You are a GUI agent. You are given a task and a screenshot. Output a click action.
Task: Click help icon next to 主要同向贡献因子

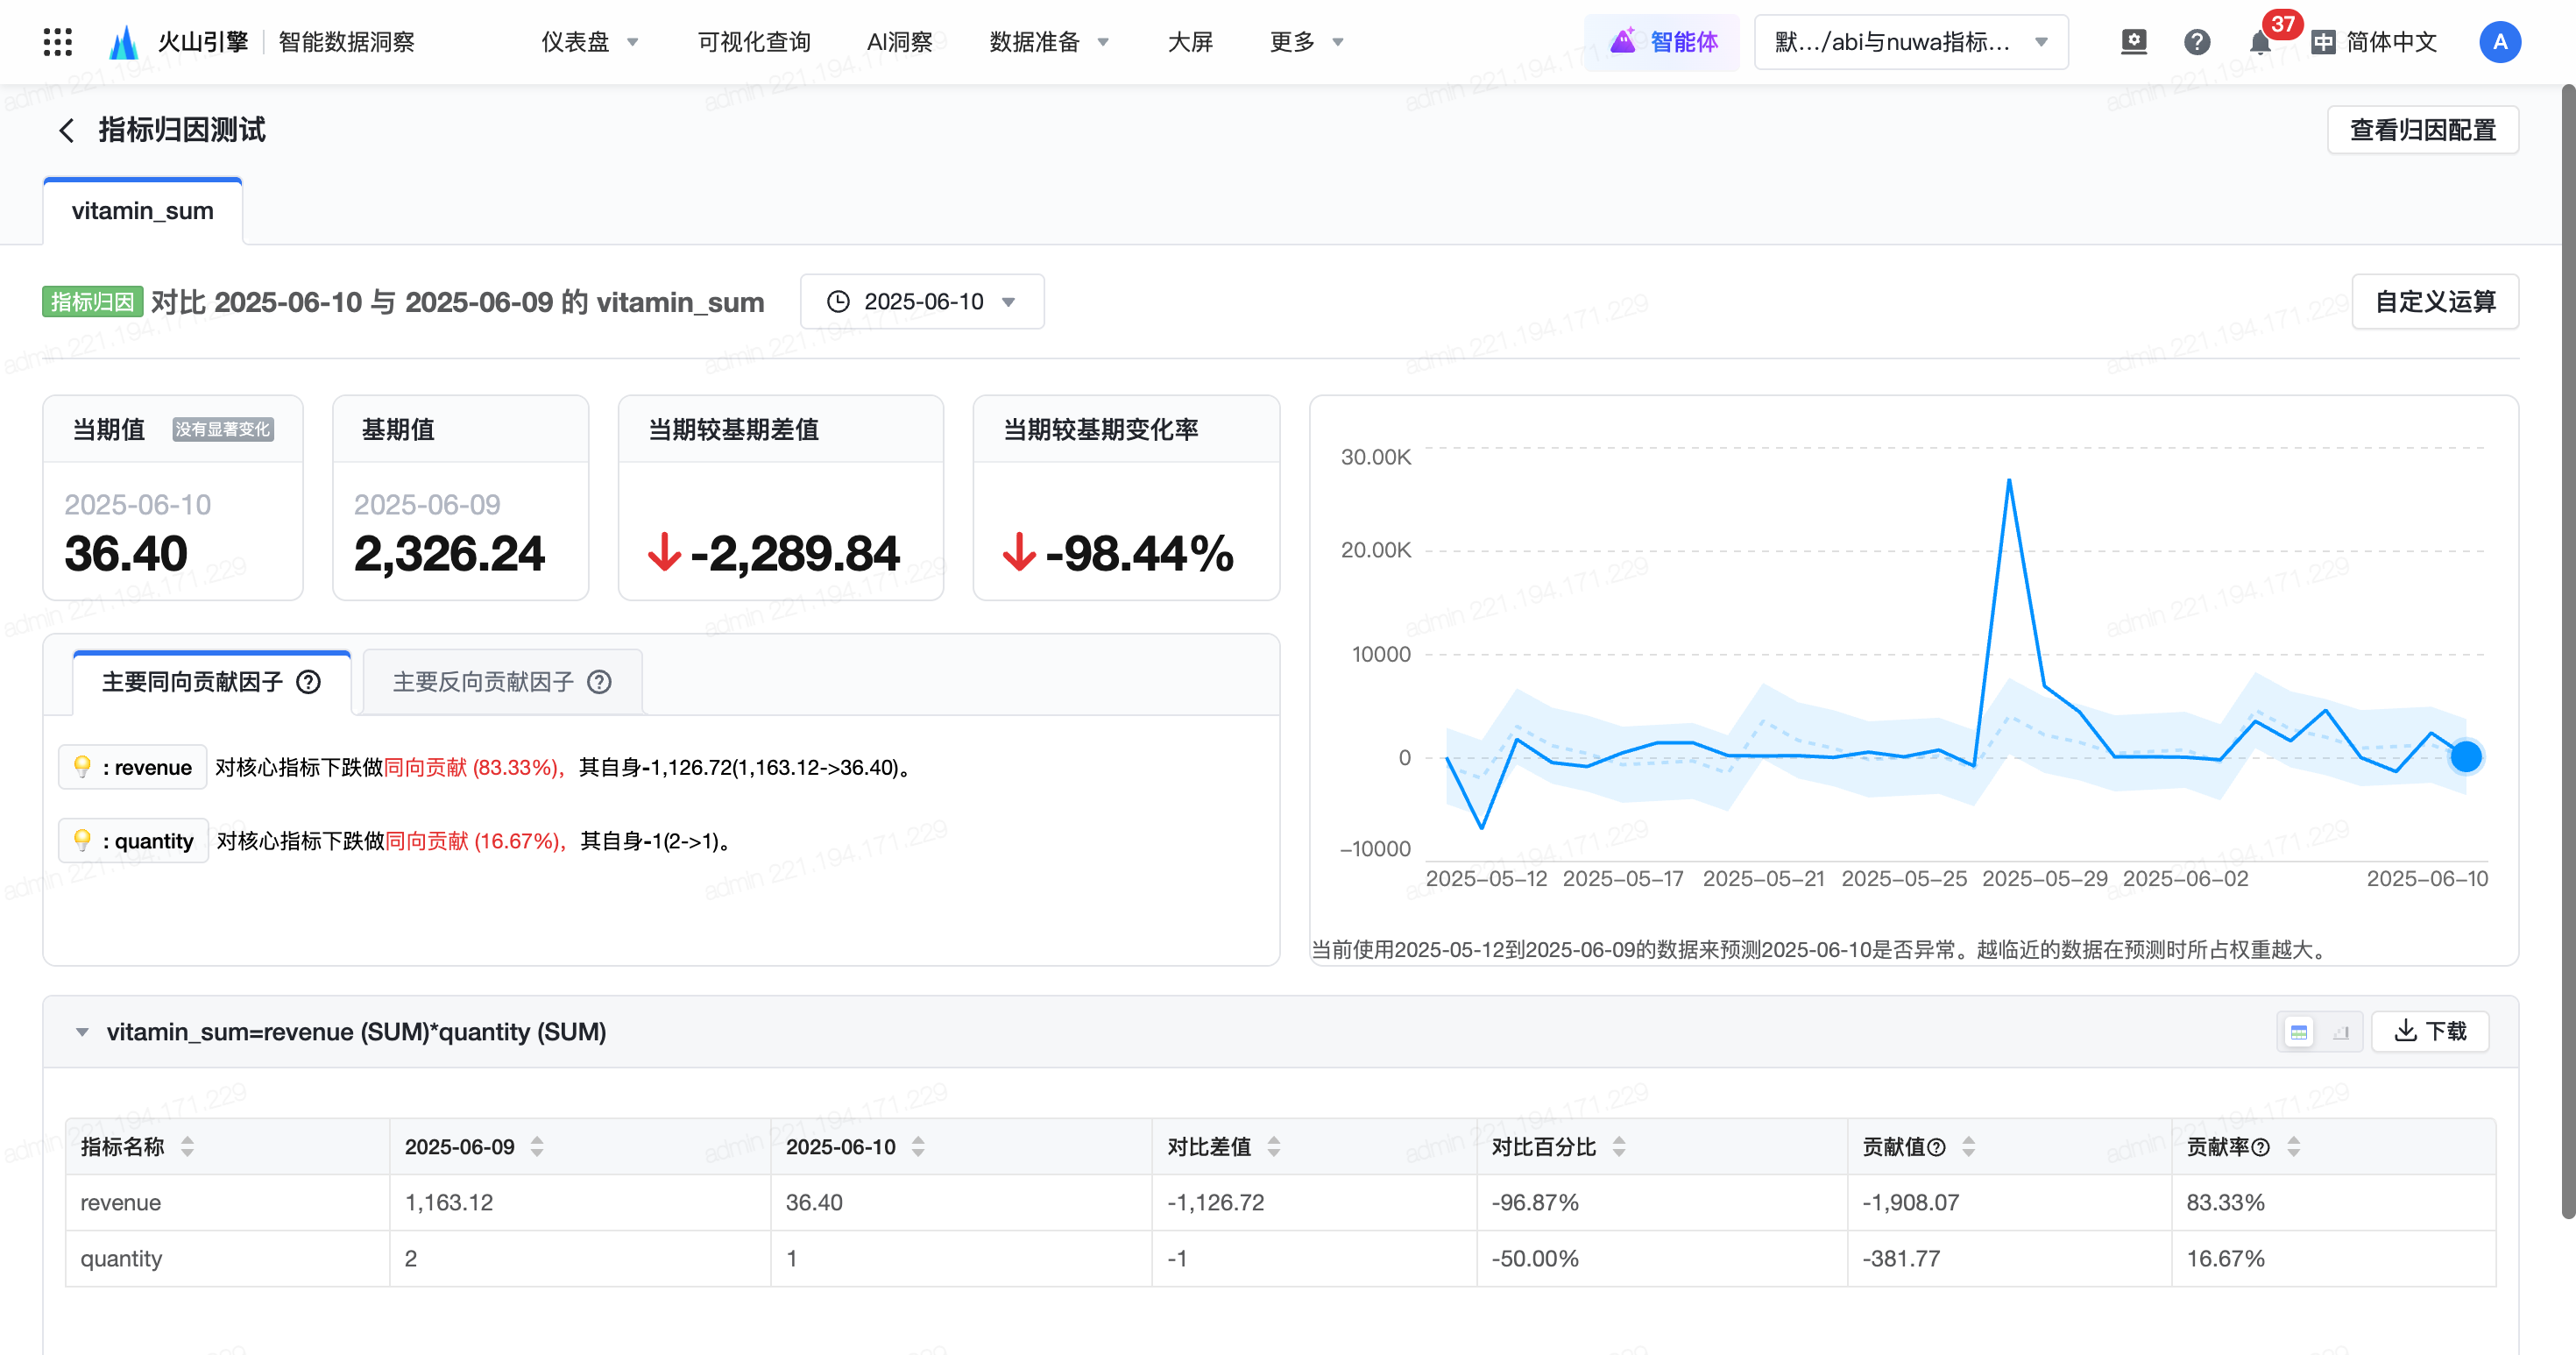309,682
